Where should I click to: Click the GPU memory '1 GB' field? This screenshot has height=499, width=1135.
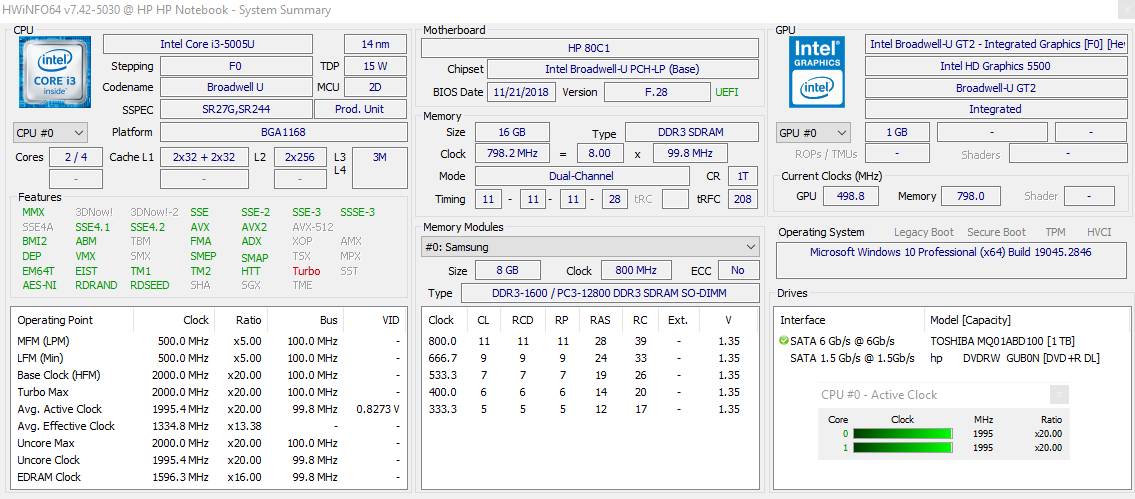pos(897,133)
